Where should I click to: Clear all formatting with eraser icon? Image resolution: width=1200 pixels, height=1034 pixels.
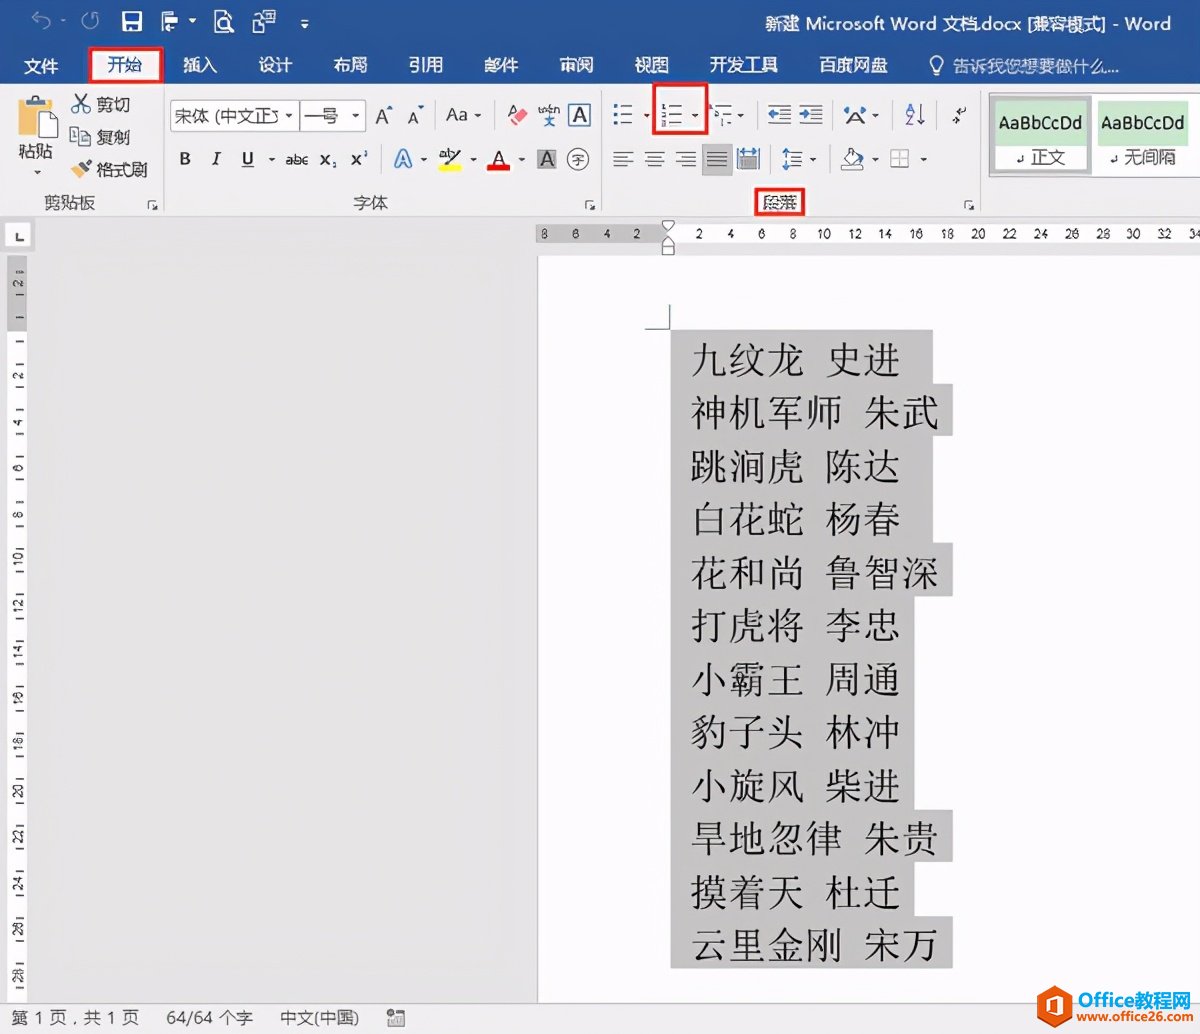point(517,116)
